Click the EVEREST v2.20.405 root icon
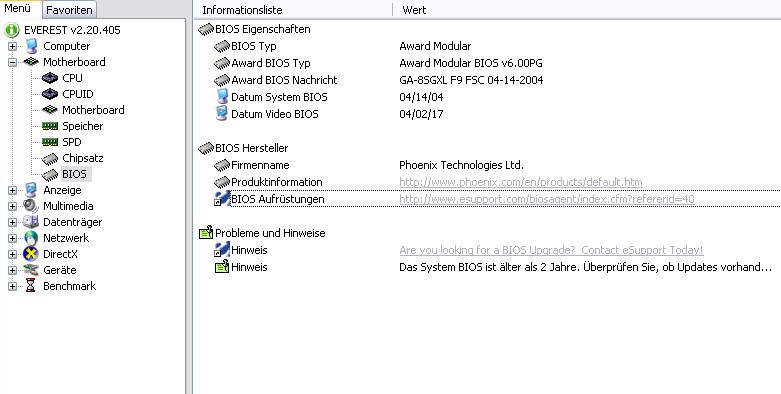This screenshot has width=781, height=394. click(x=12, y=30)
